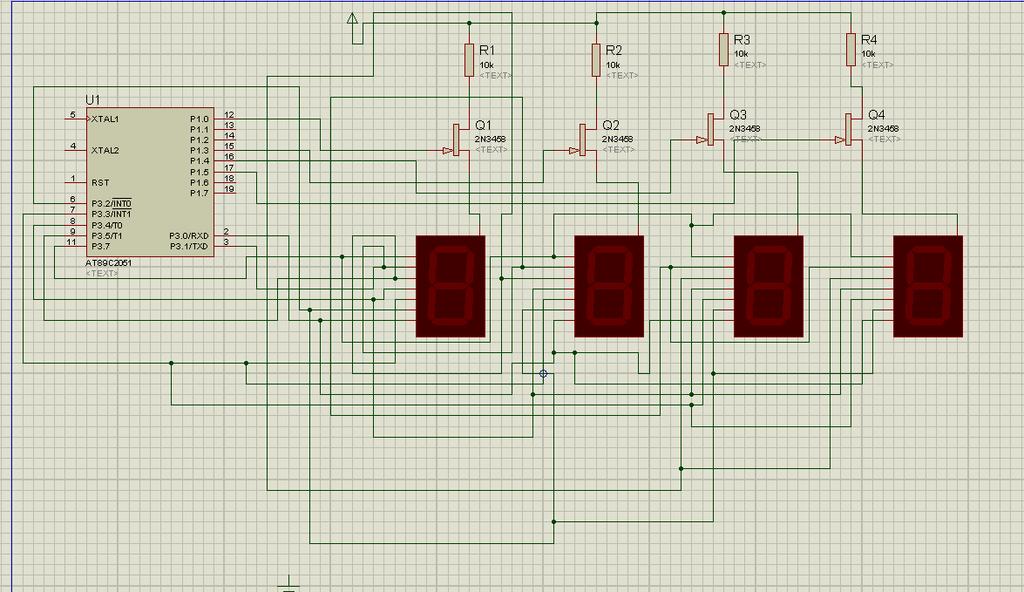Screen dimensions: 1024x592
Task: Click the <TEXT> placeholder under AT89C2051
Action: tap(102, 273)
